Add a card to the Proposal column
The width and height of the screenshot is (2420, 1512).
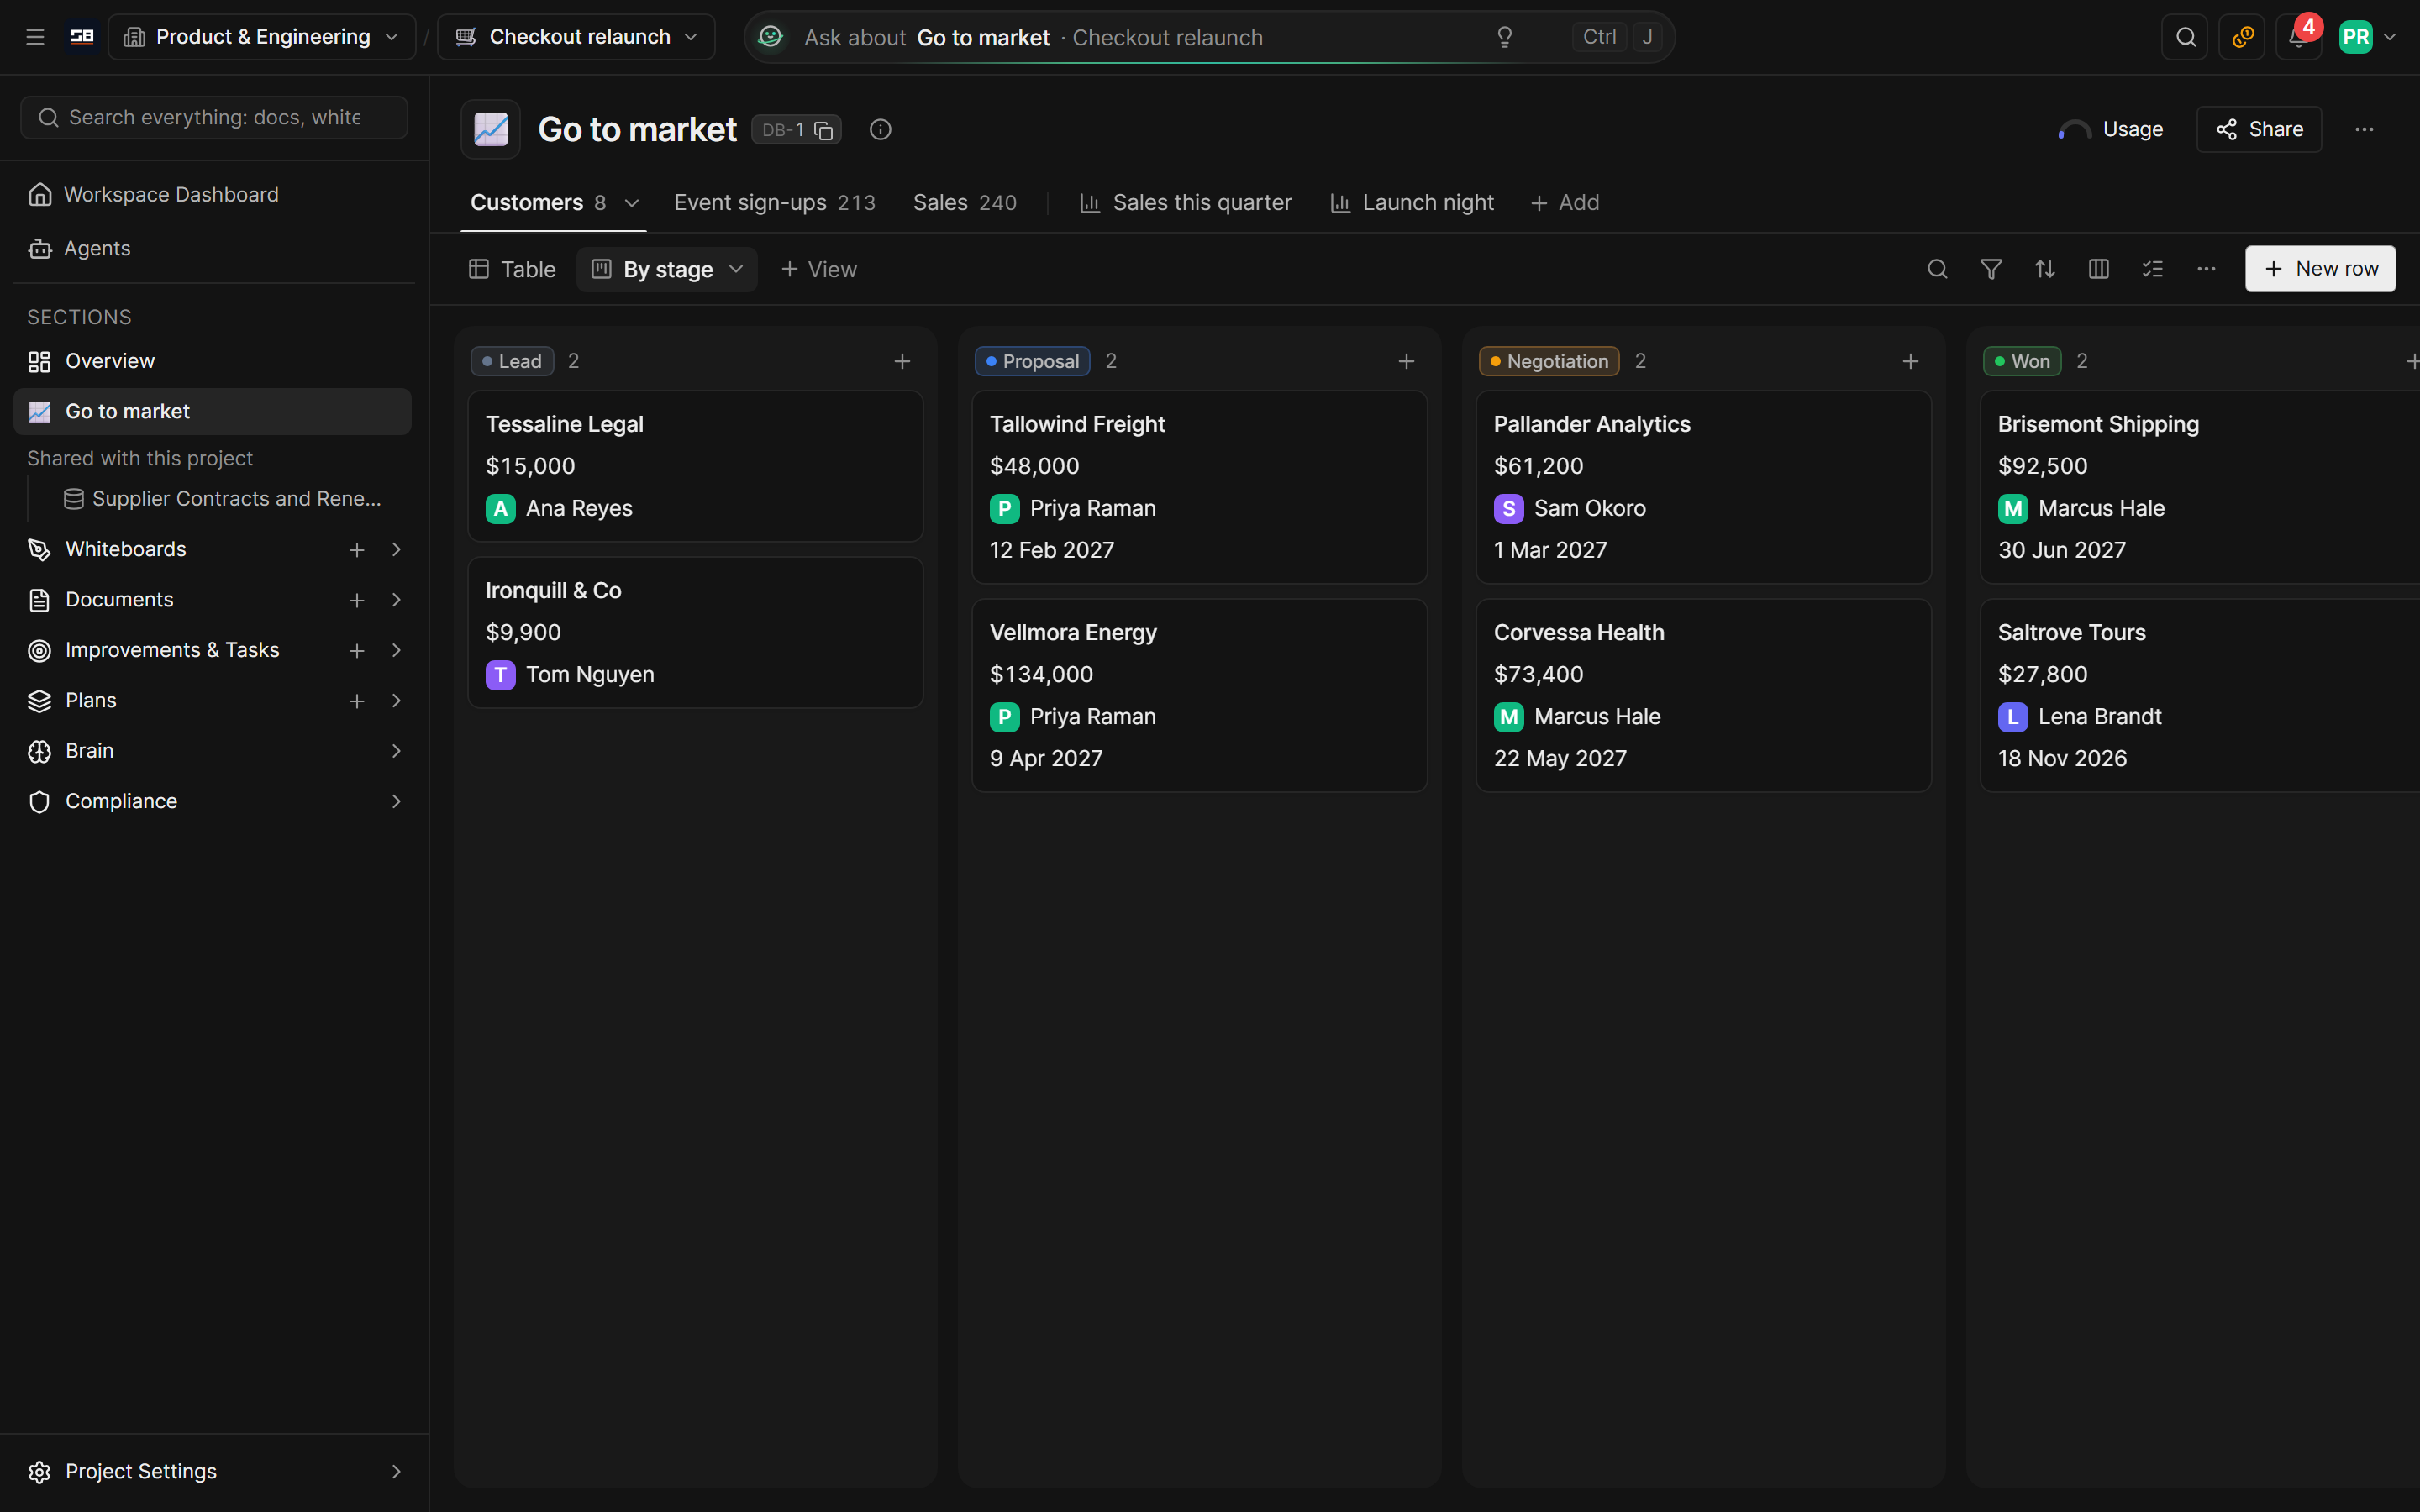point(1406,361)
